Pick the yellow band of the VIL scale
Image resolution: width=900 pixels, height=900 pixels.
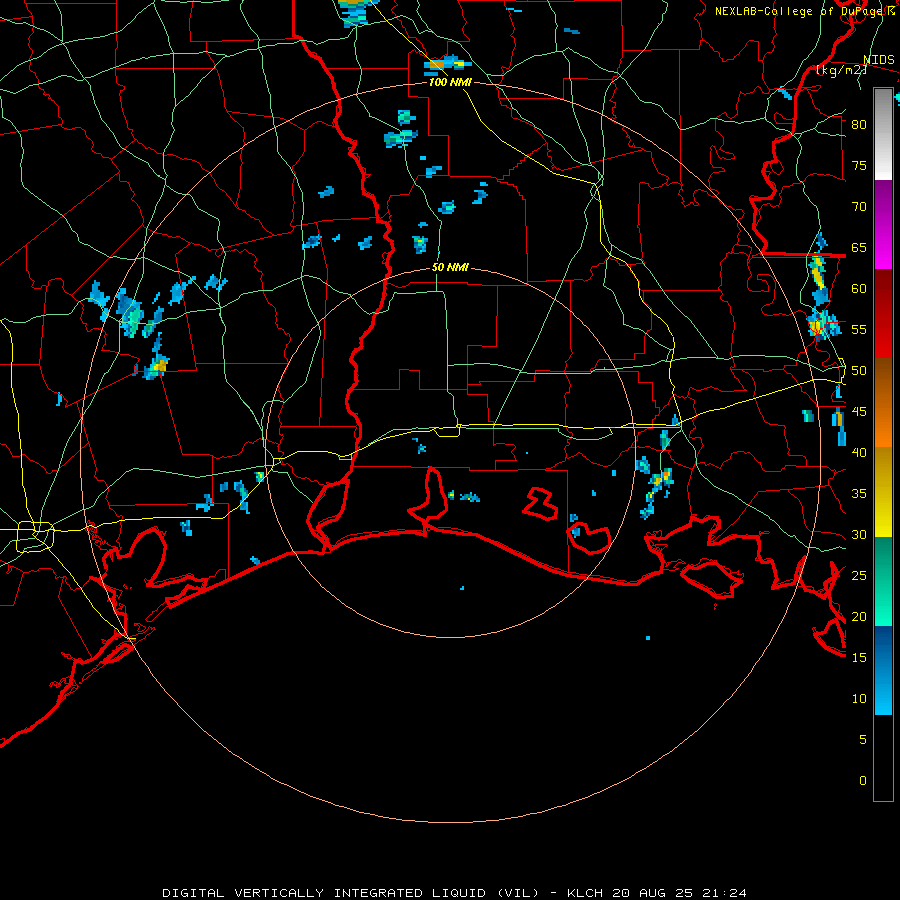[x=883, y=492]
